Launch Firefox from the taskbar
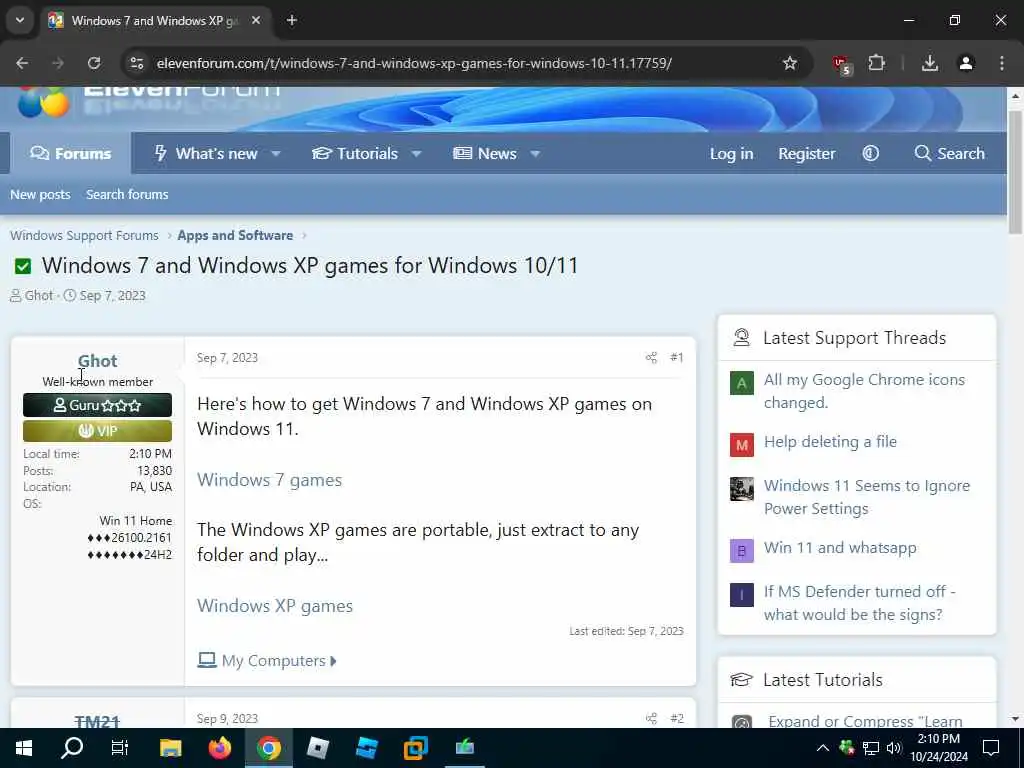1024x768 pixels. [219, 748]
